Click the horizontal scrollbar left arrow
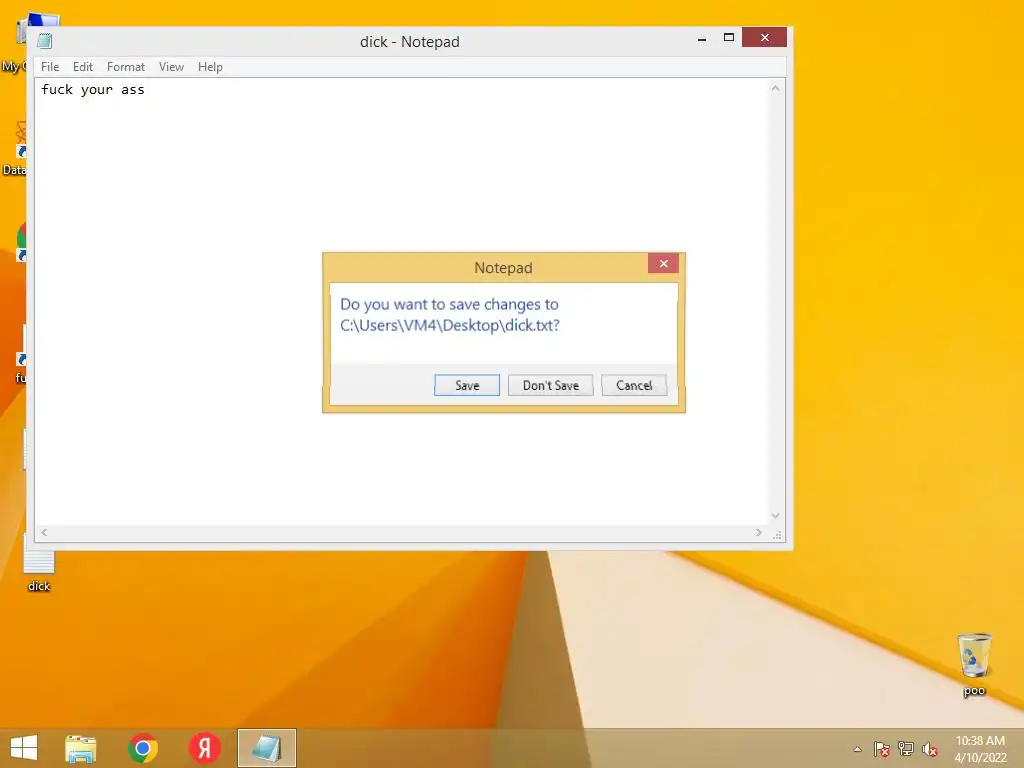The width and height of the screenshot is (1024, 768). click(x=44, y=533)
